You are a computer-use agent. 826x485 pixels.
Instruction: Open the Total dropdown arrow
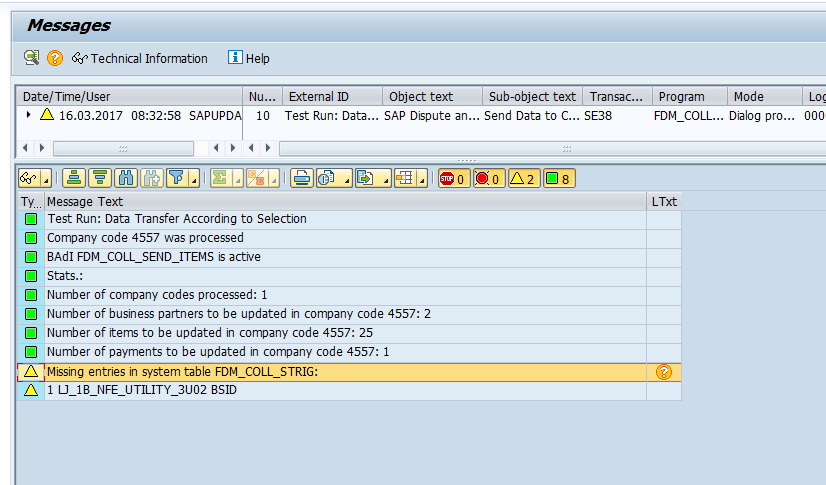(238, 180)
